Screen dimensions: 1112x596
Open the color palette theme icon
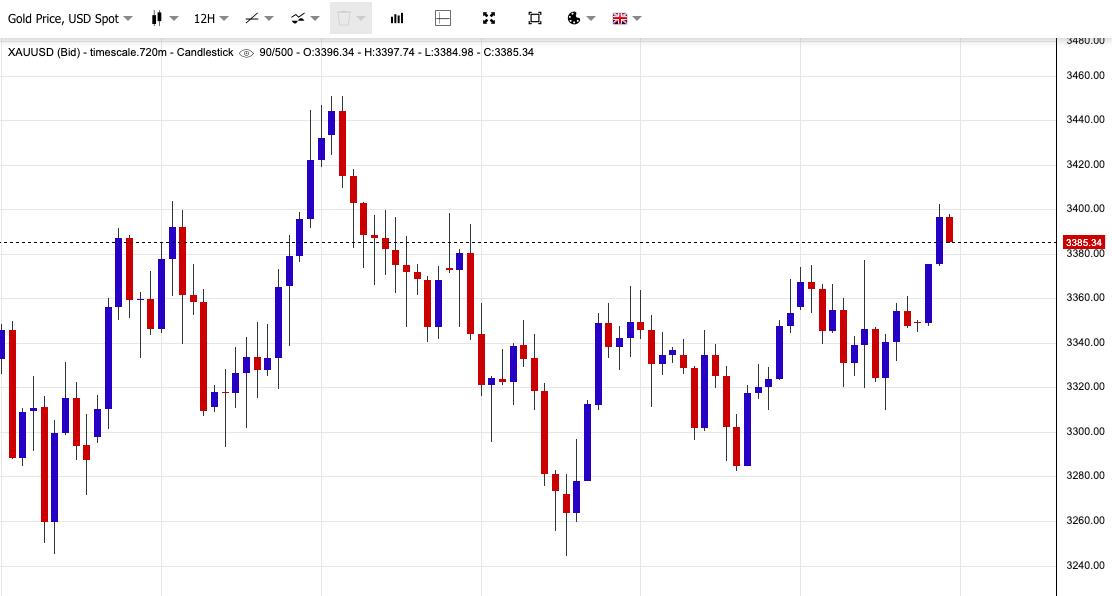point(574,18)
